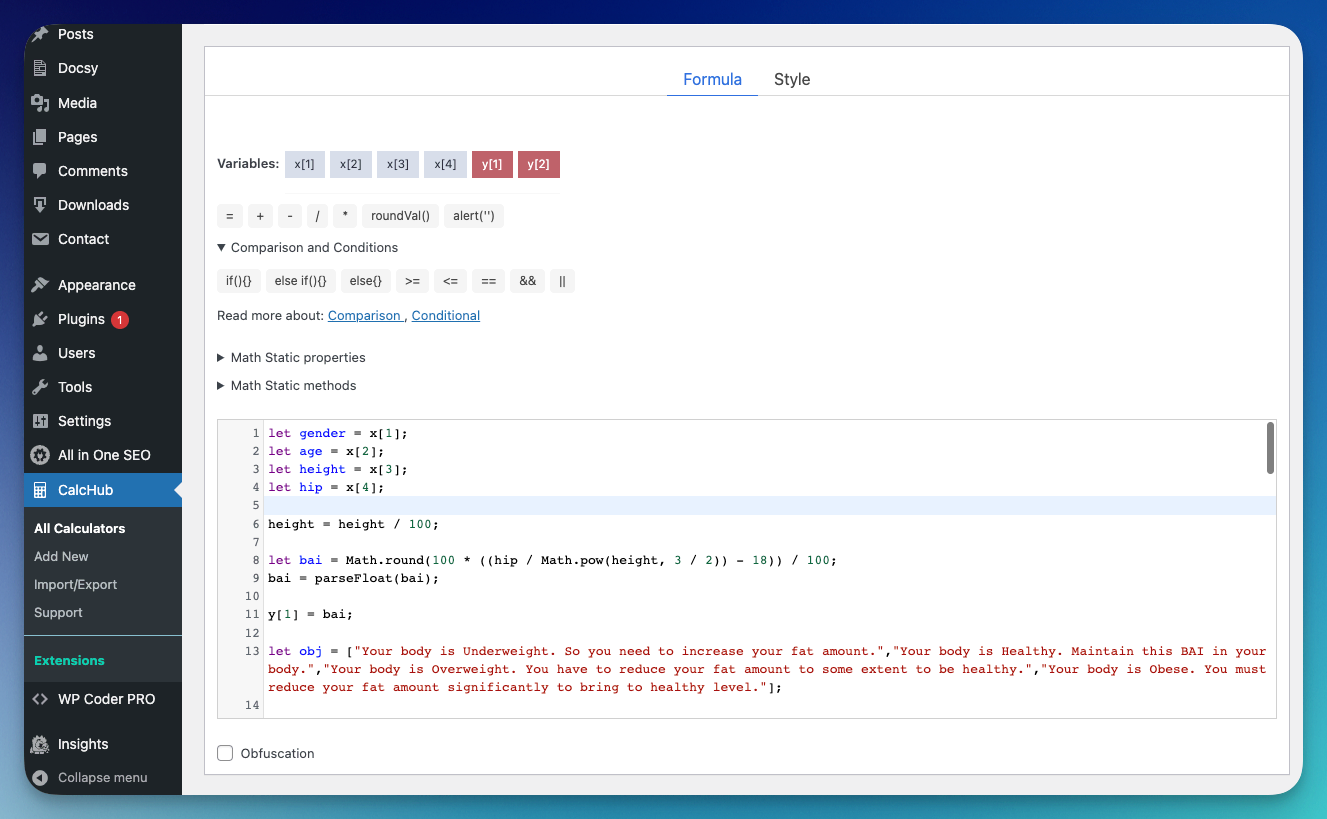Click the Plugins plug icon
Viewport: 1327px width, 819px height.
click(x=40, y=319)
